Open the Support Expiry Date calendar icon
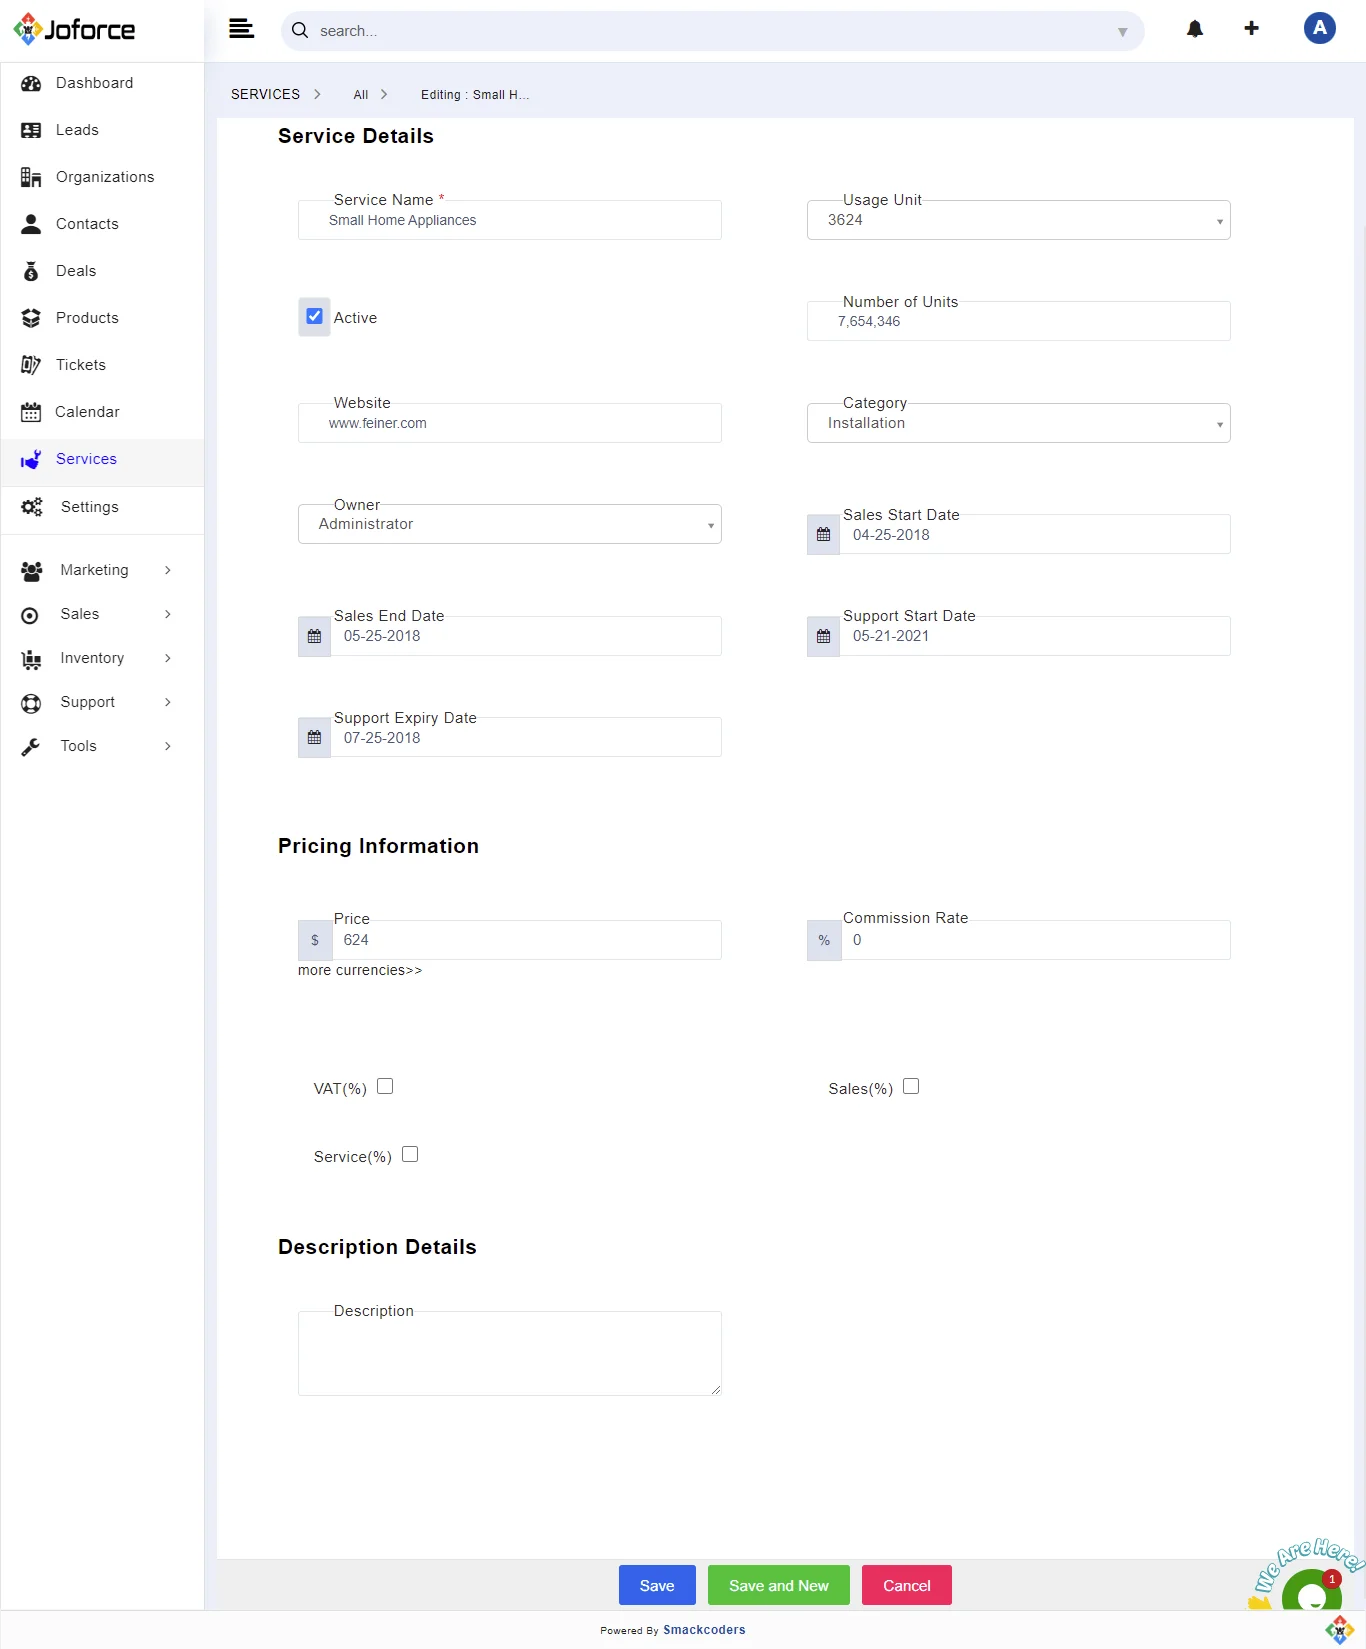1366x1649 pixels. 314,738
